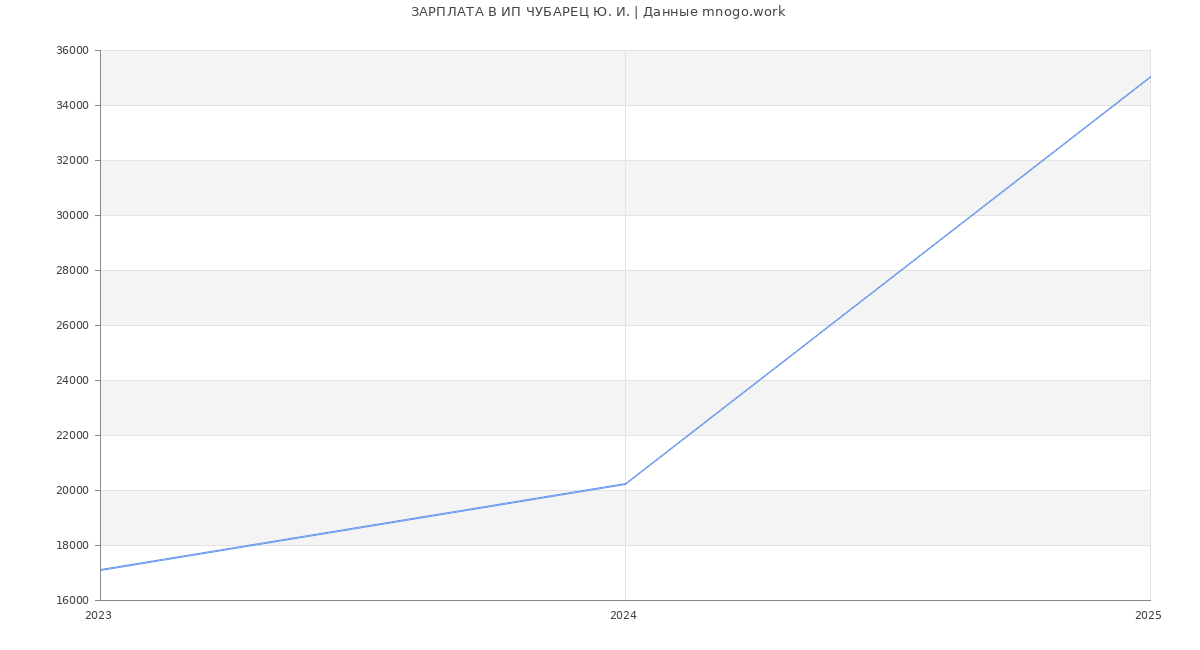Click the 36000 y-axis label
The image size is (1200, 650).
(72, 51)
